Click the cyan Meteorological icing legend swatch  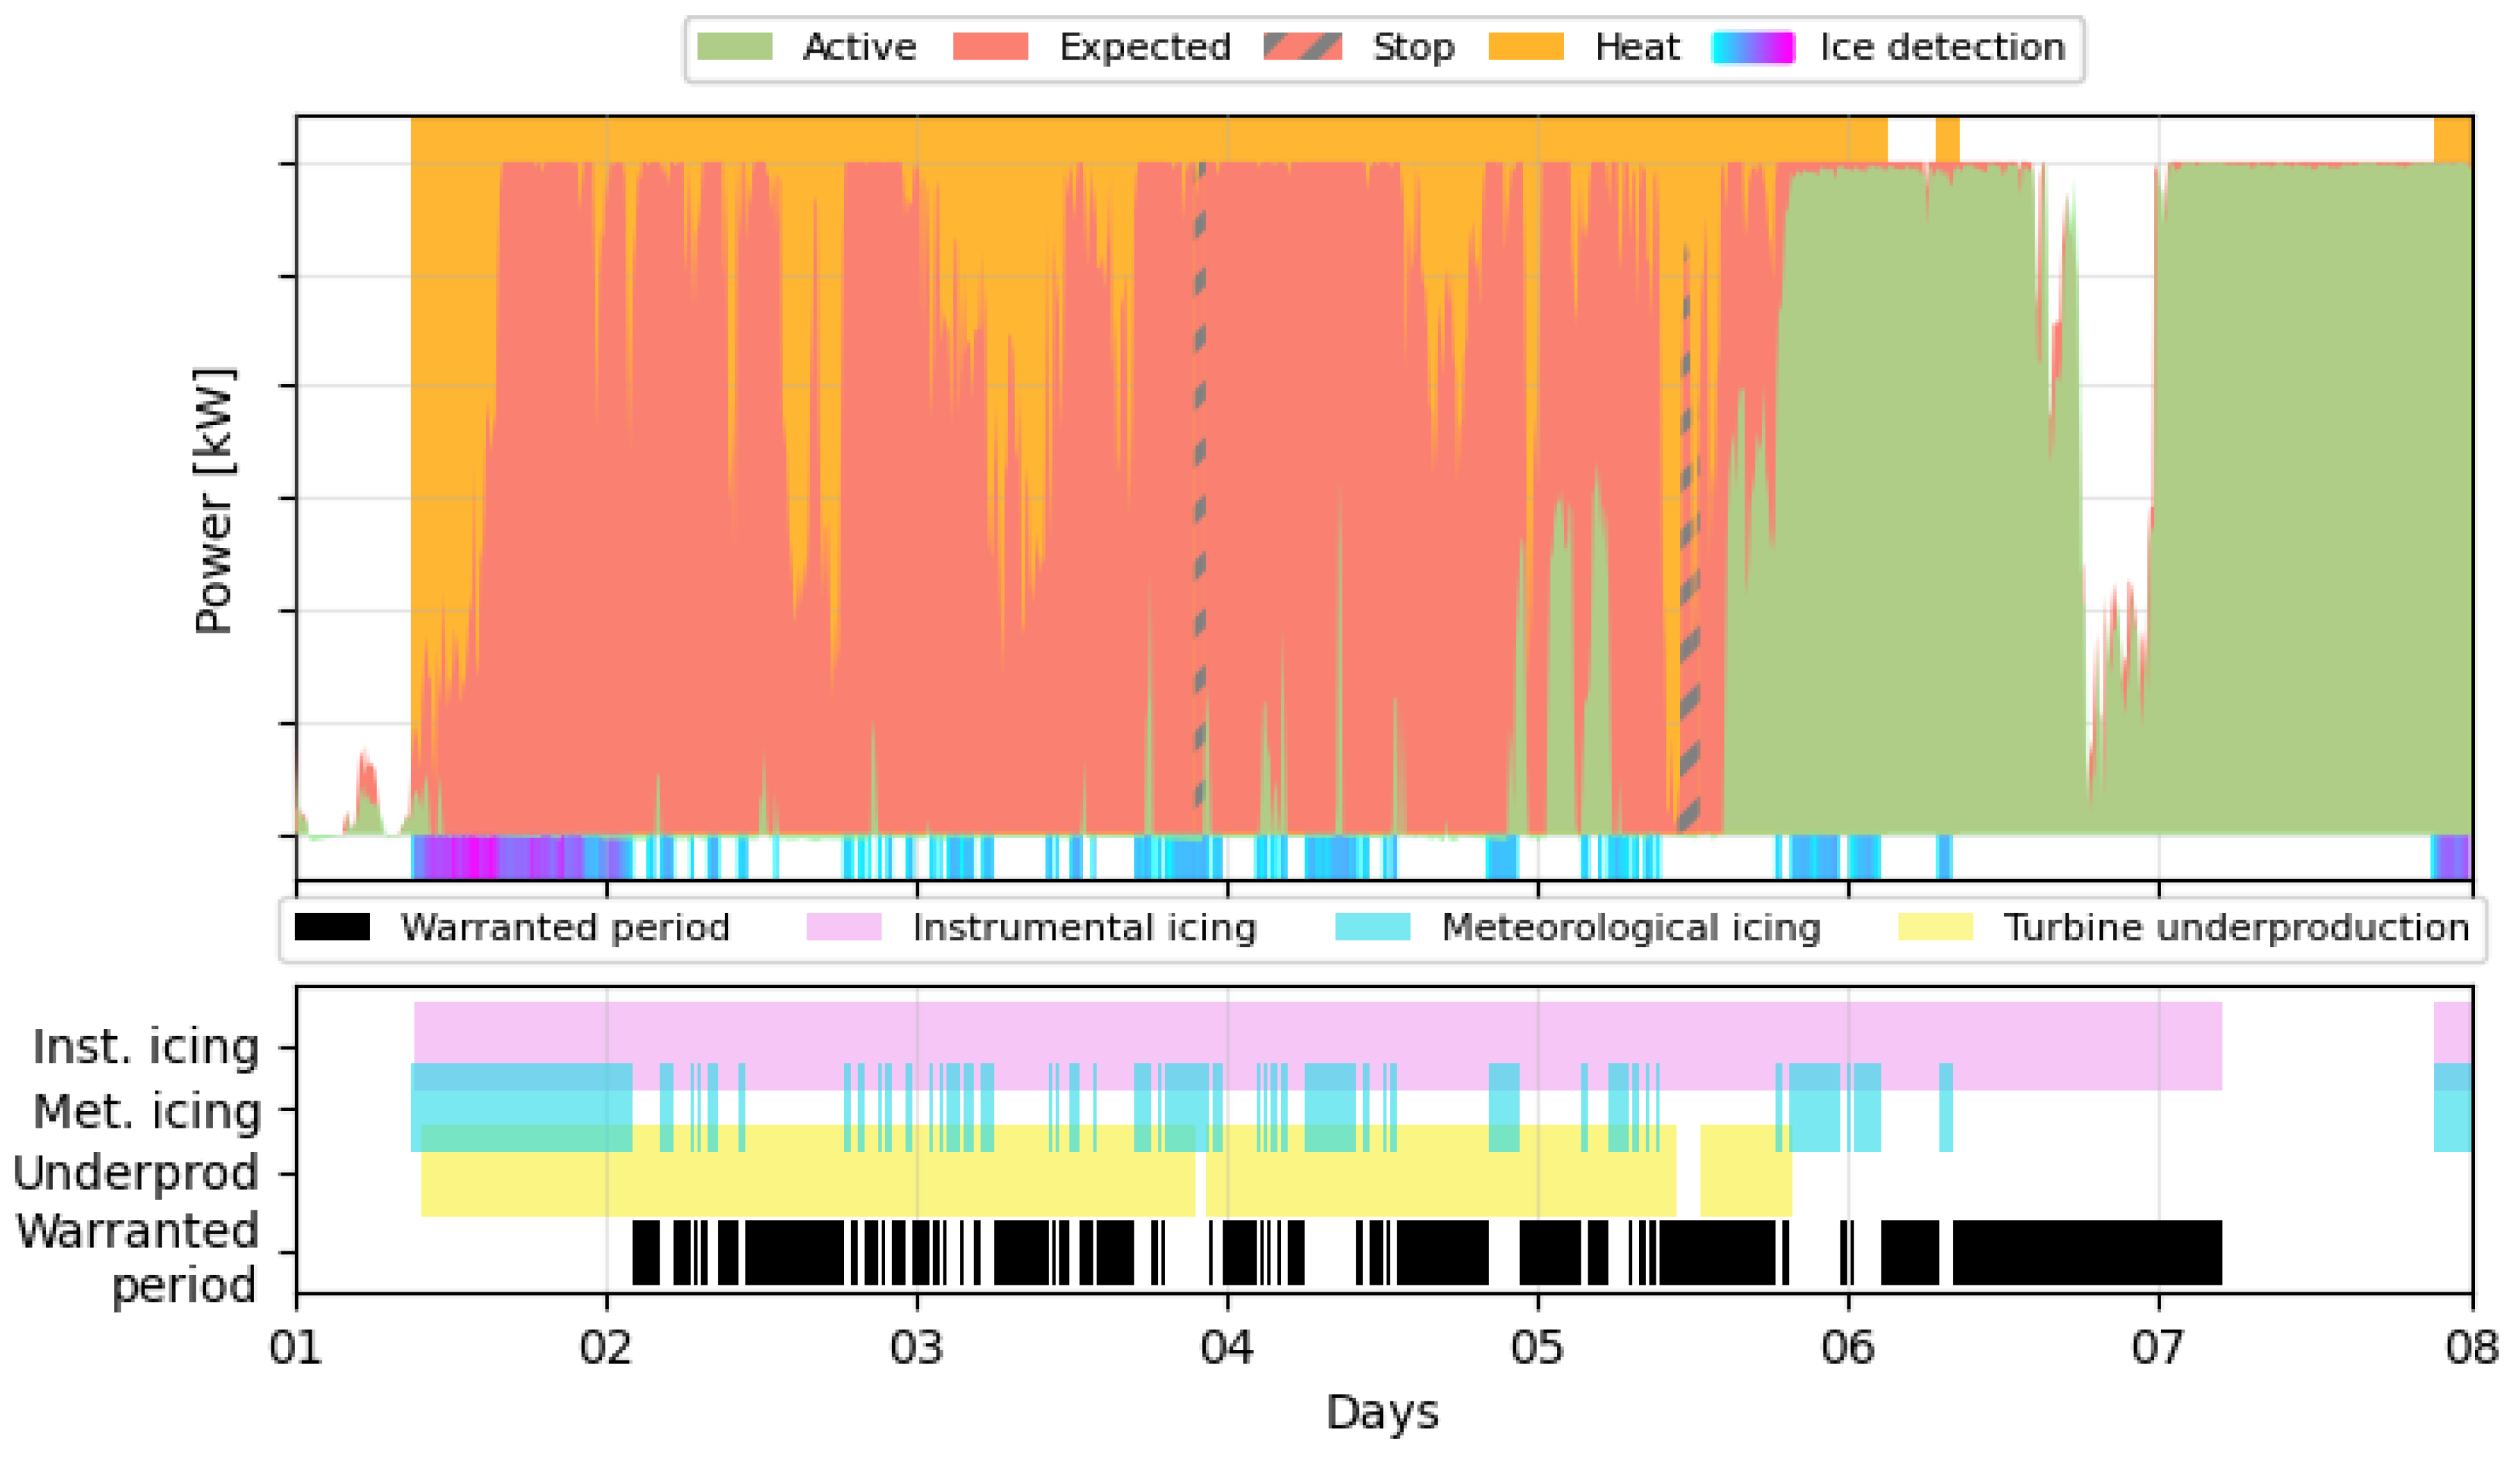tap(1373, 927)
